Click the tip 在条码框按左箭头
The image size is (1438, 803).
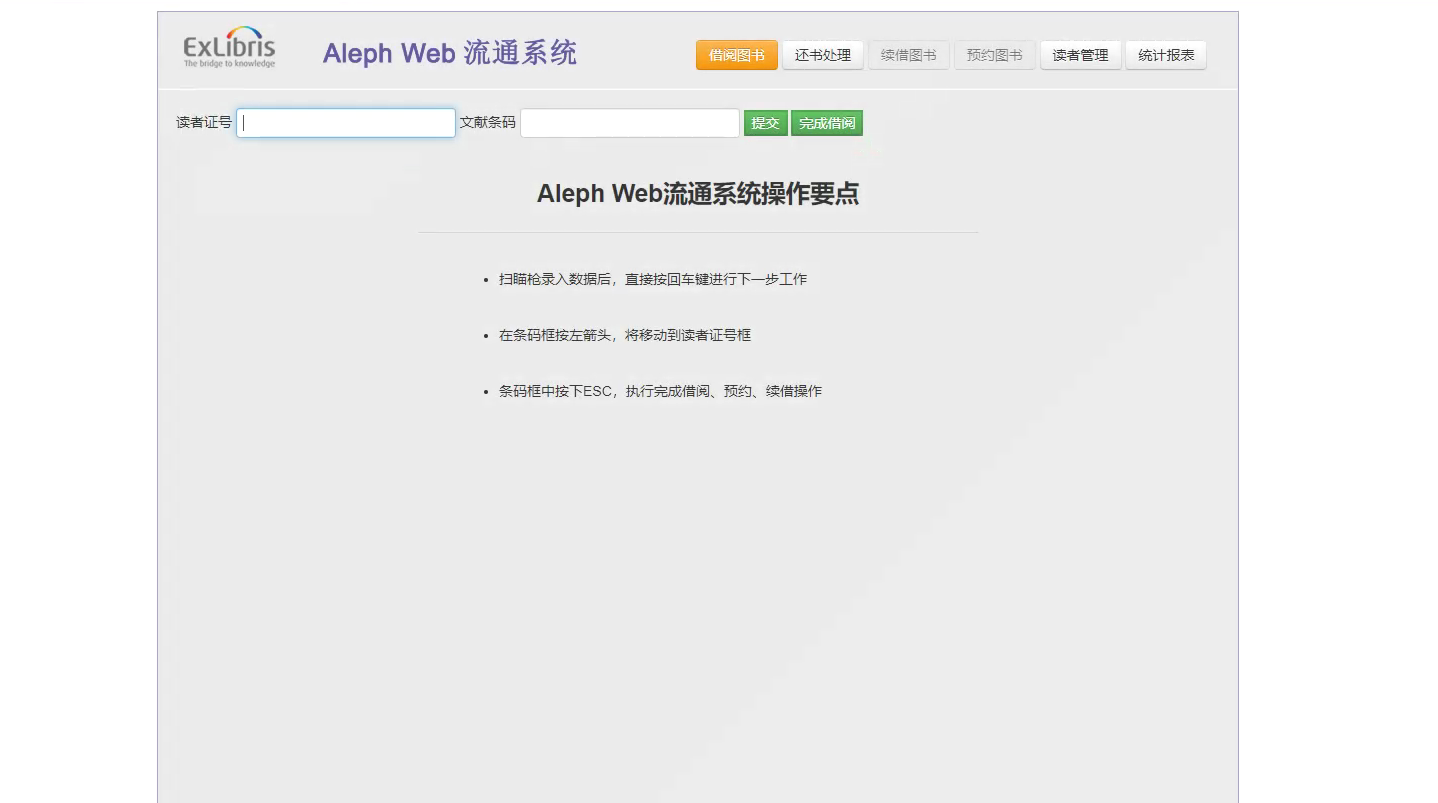pyautogui.click(x=625, y=335)
